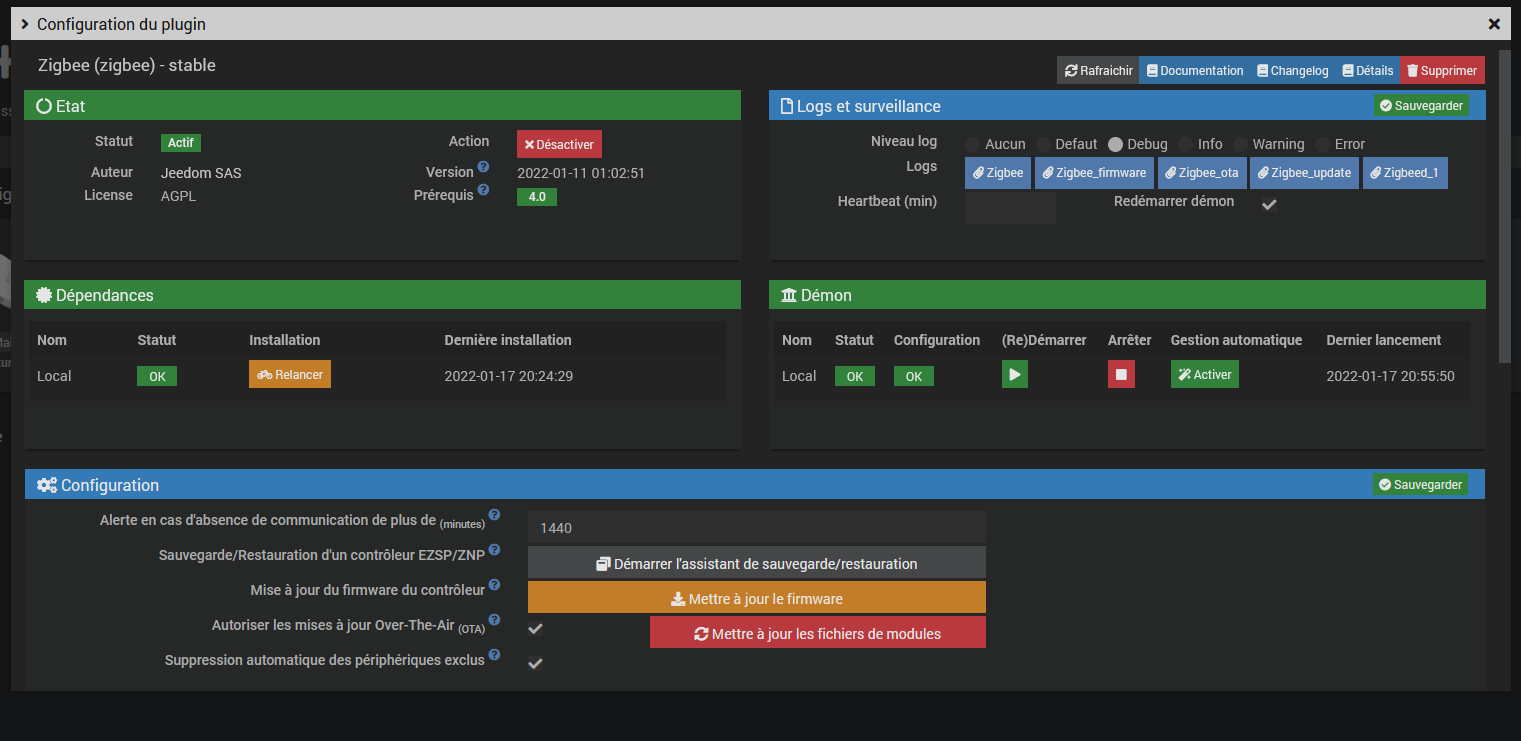Open the Changelog

tap(1293, 71)
